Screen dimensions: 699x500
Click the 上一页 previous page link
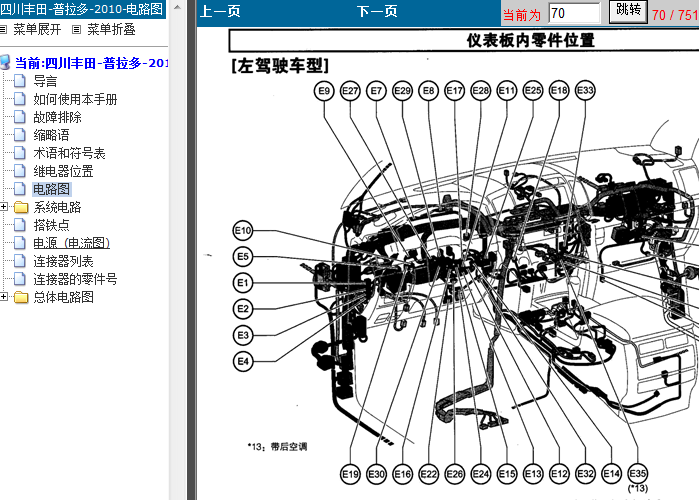click(x=220, y=11)
